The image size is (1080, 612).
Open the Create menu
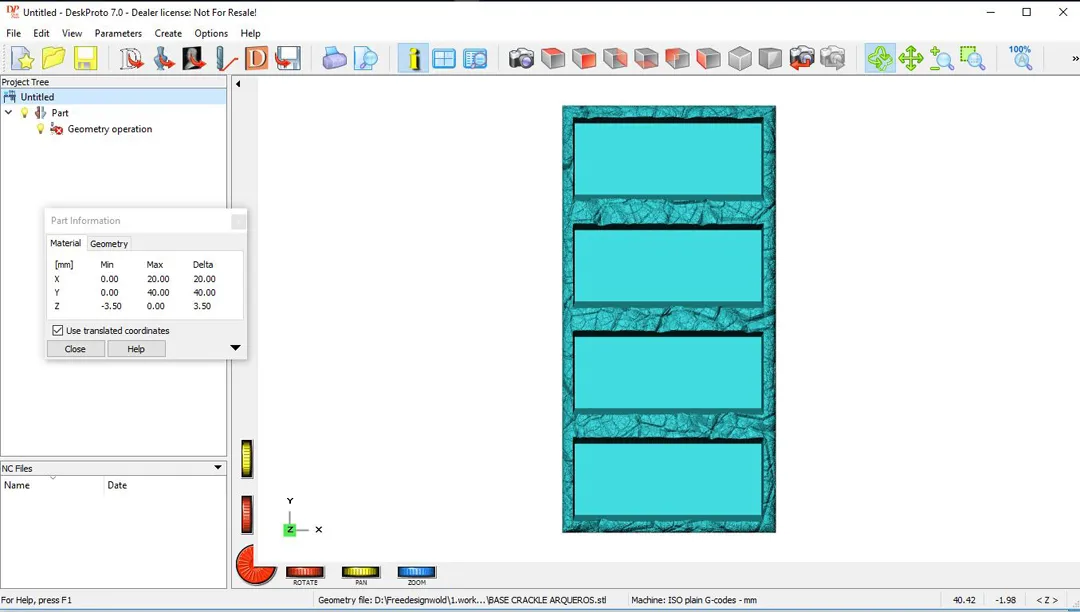click(168, 33)
